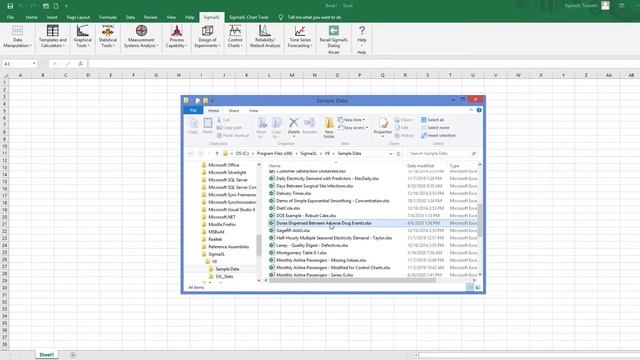Open the New item dropdown
The image size is (640, 360).
pyautogui.click(x=351, y=120)
